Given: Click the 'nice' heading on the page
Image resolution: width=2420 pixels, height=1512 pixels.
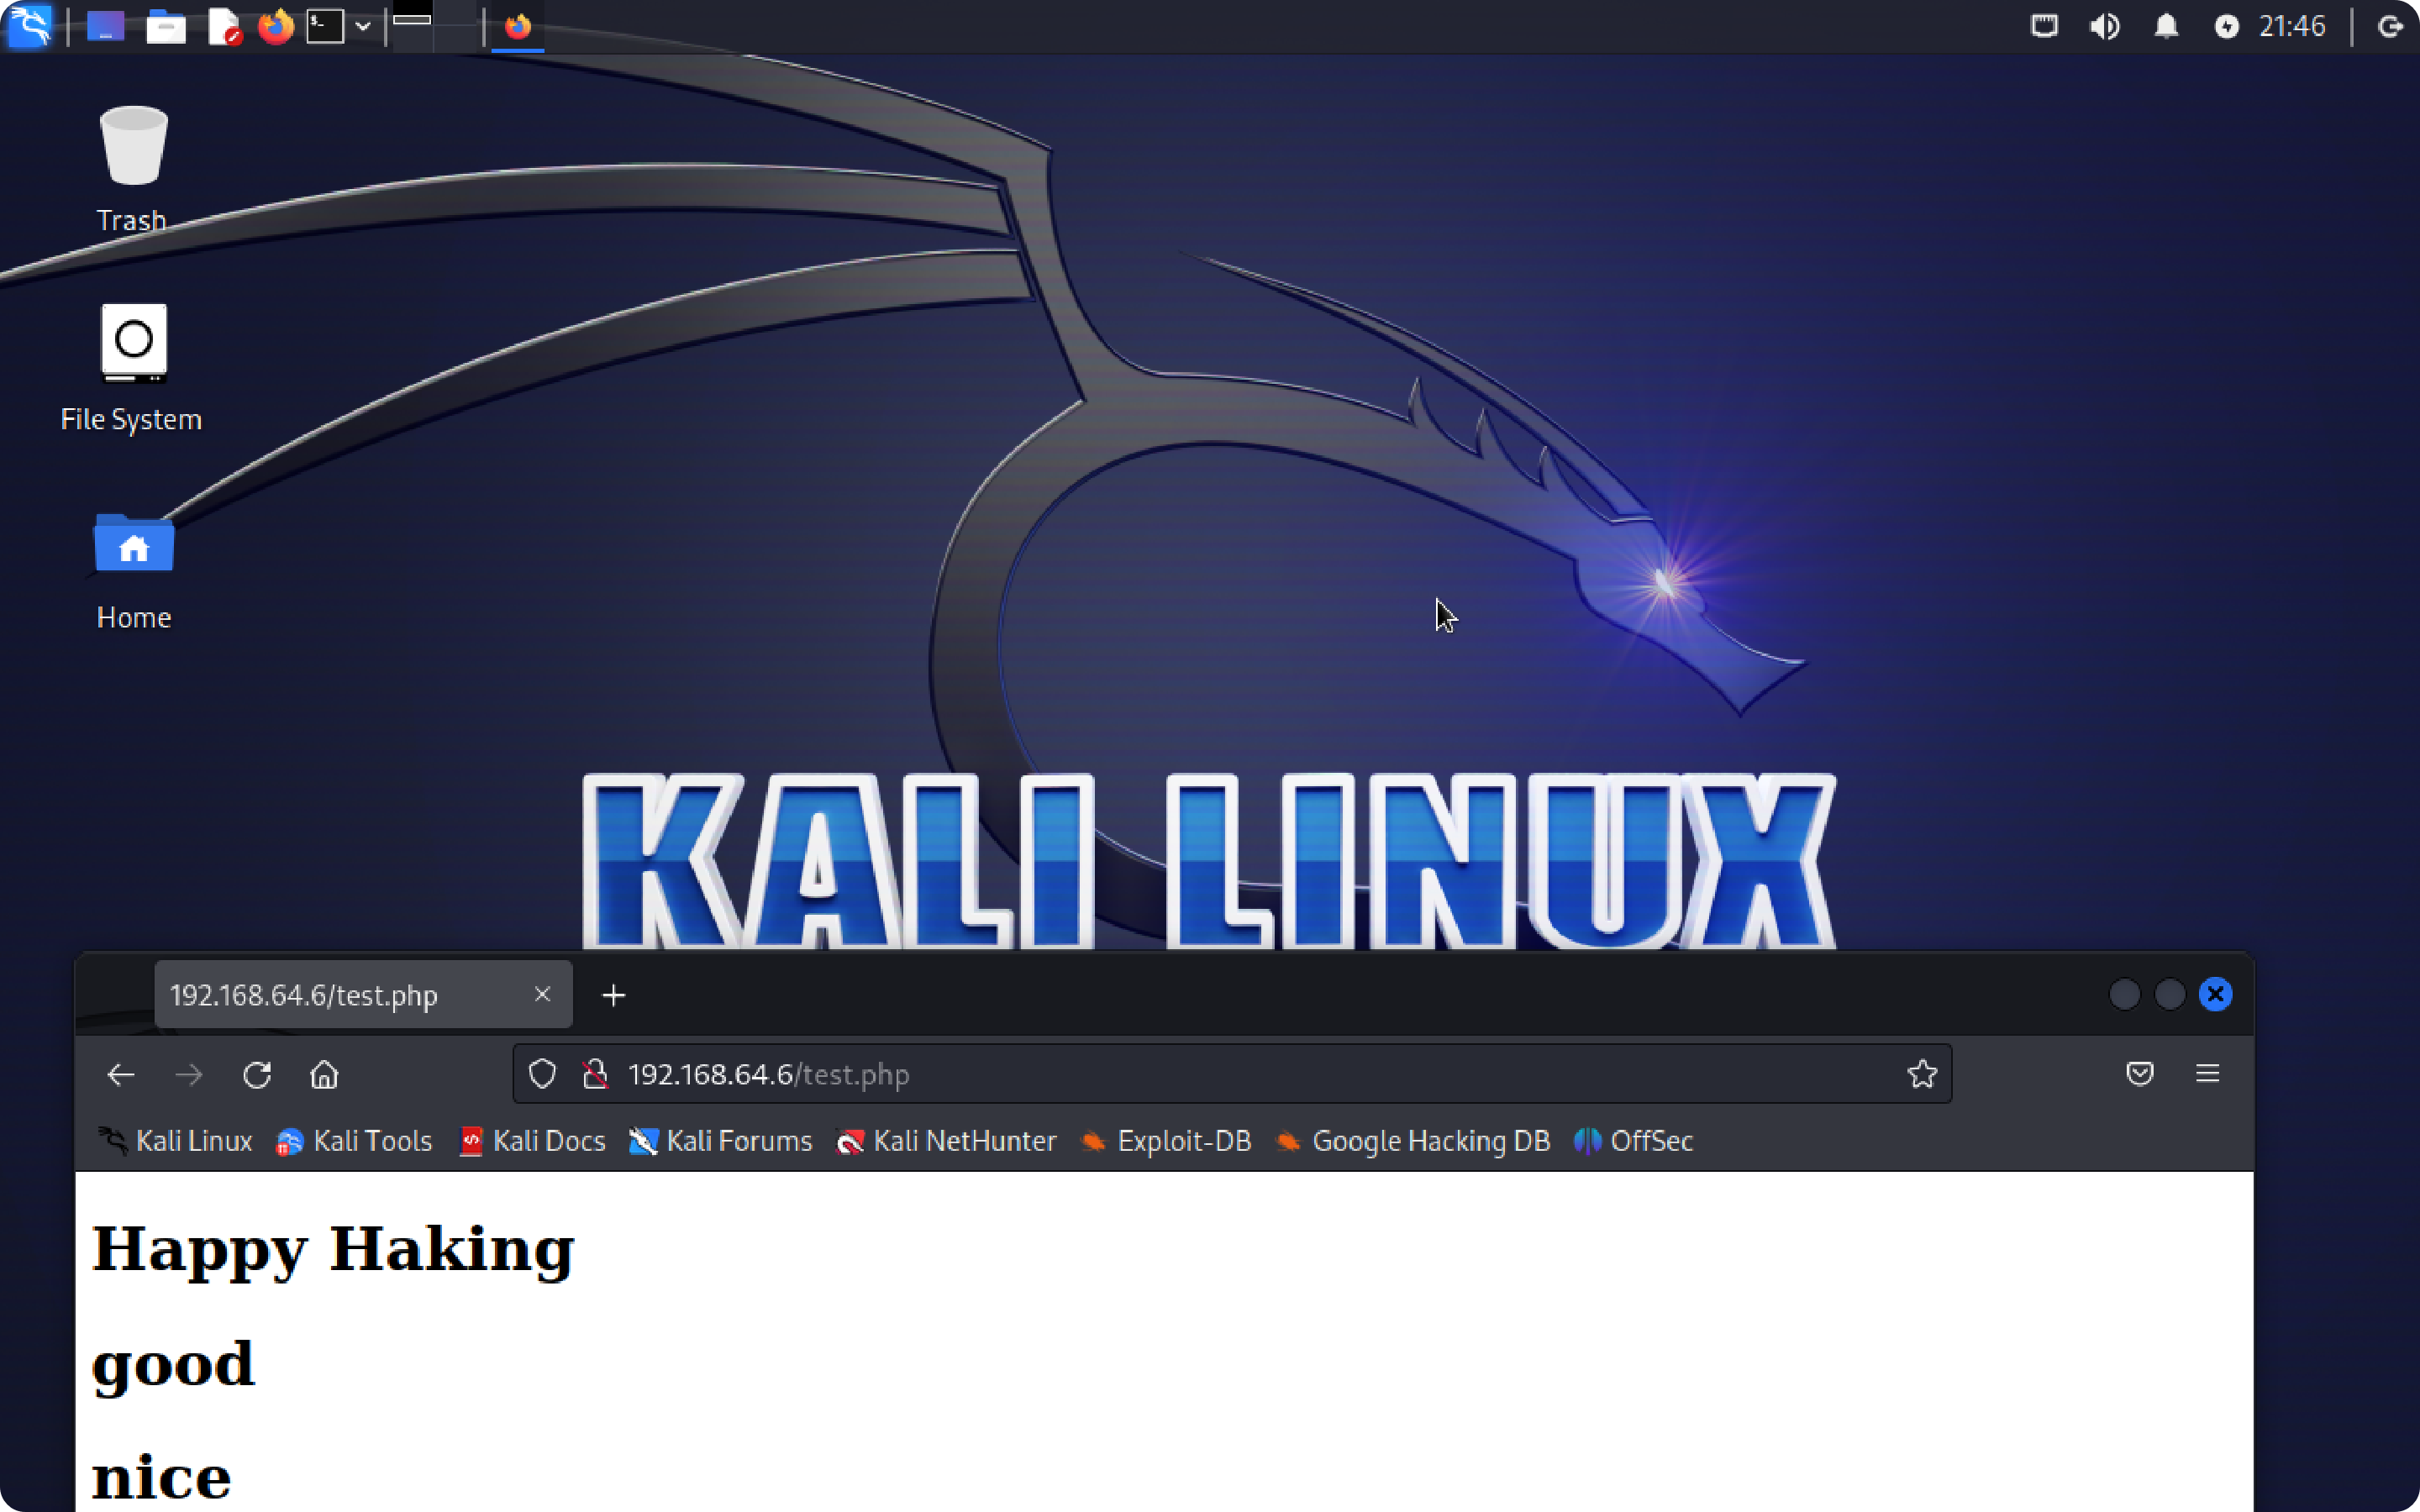Looking at the screenshot, I should click(161, 1478).
